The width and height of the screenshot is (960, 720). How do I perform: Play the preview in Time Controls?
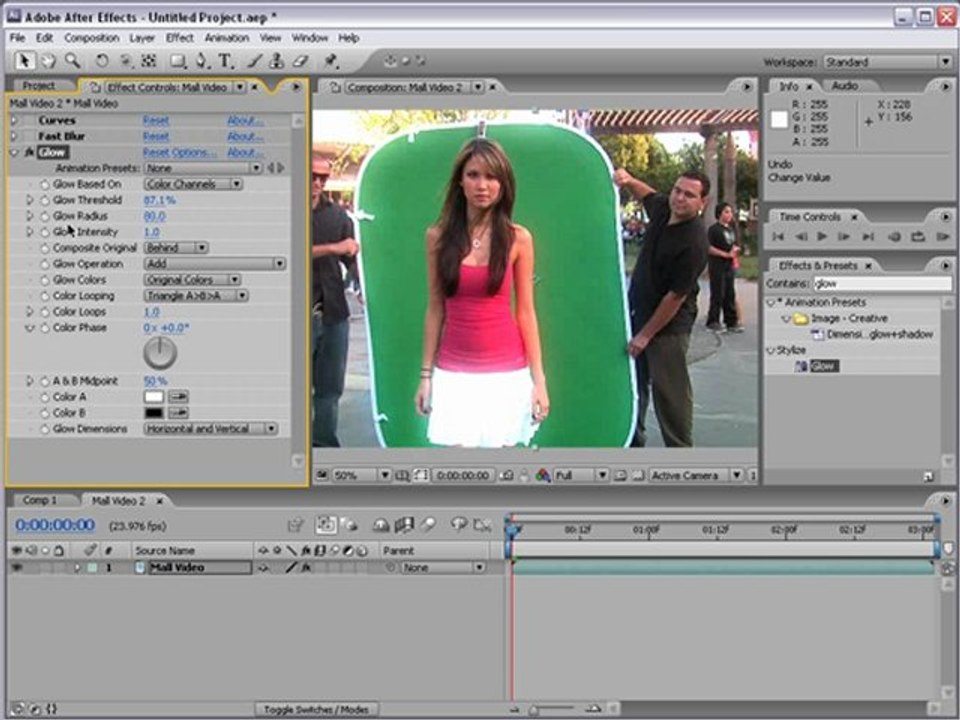822,236
